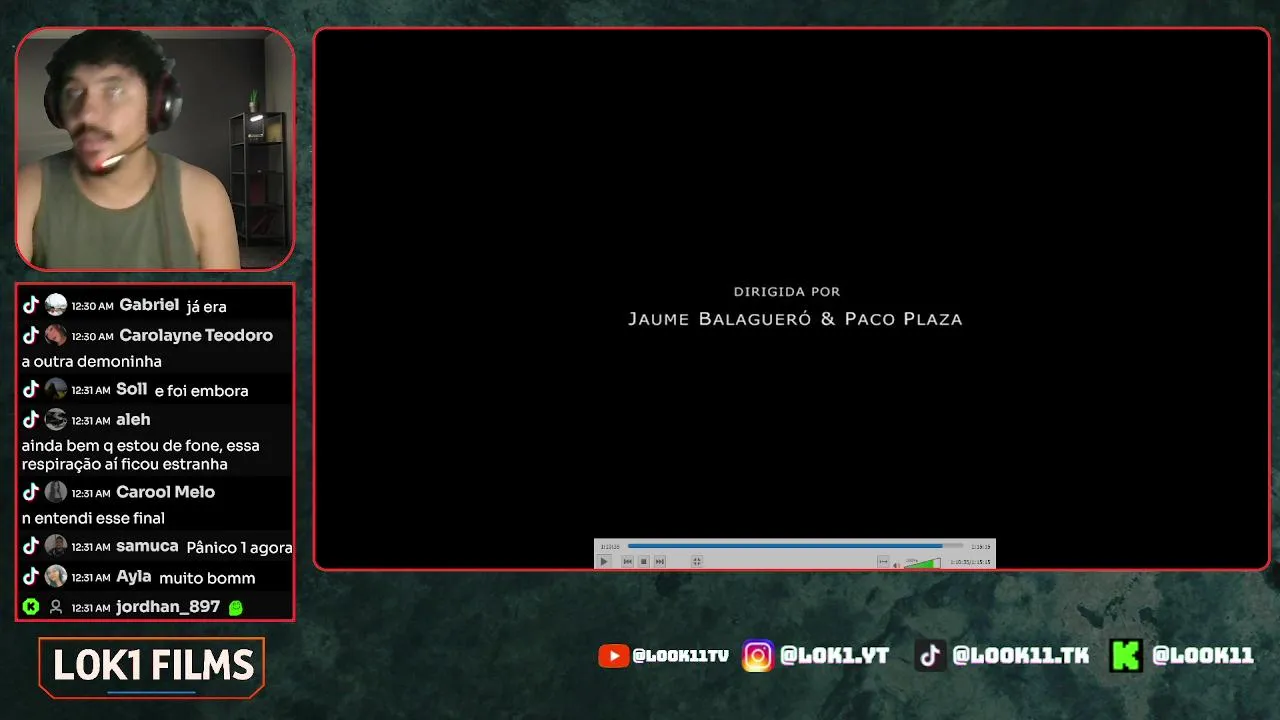
Task: Click the username Carool Melo in chat
Action: [x=166, y=492]
